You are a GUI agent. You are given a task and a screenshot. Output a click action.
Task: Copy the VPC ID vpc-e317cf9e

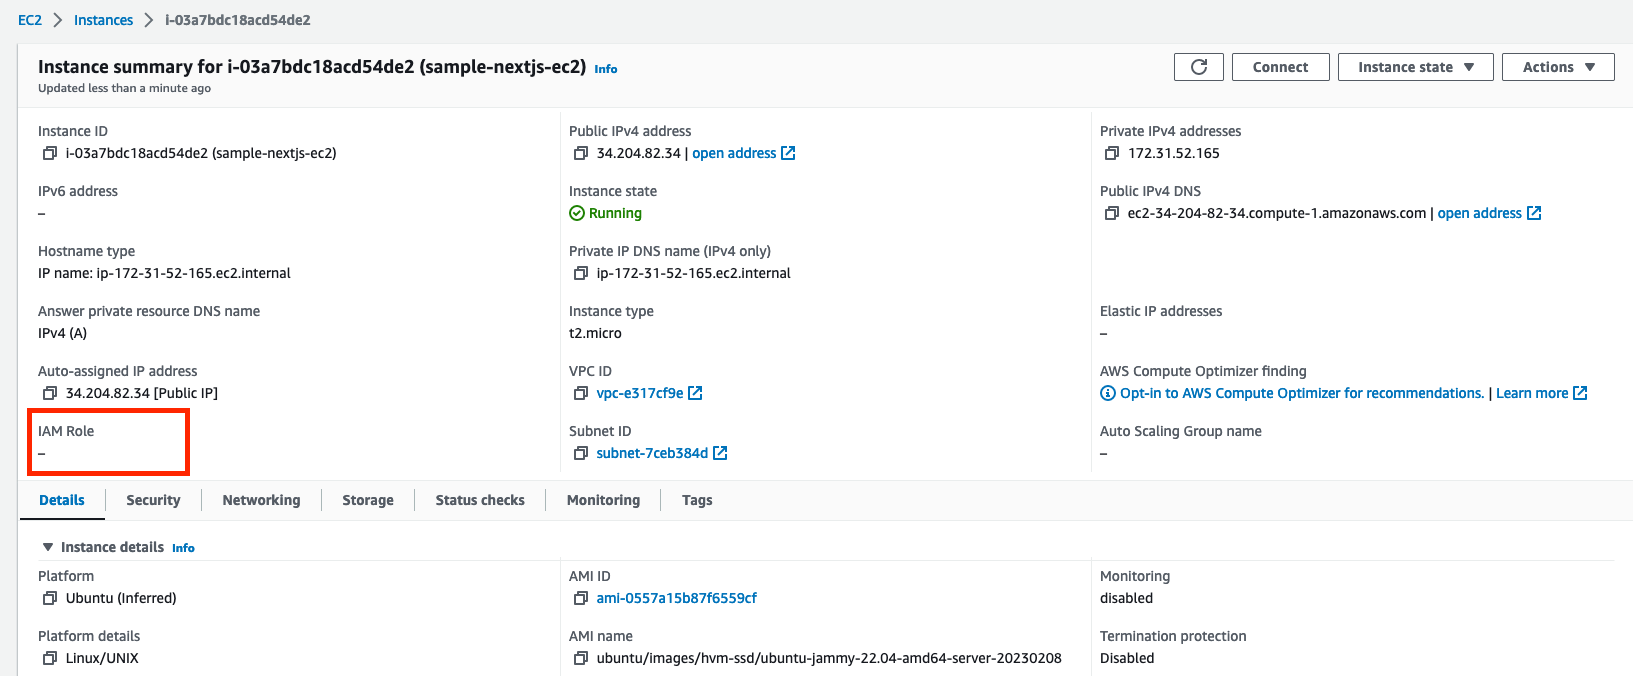581,394
